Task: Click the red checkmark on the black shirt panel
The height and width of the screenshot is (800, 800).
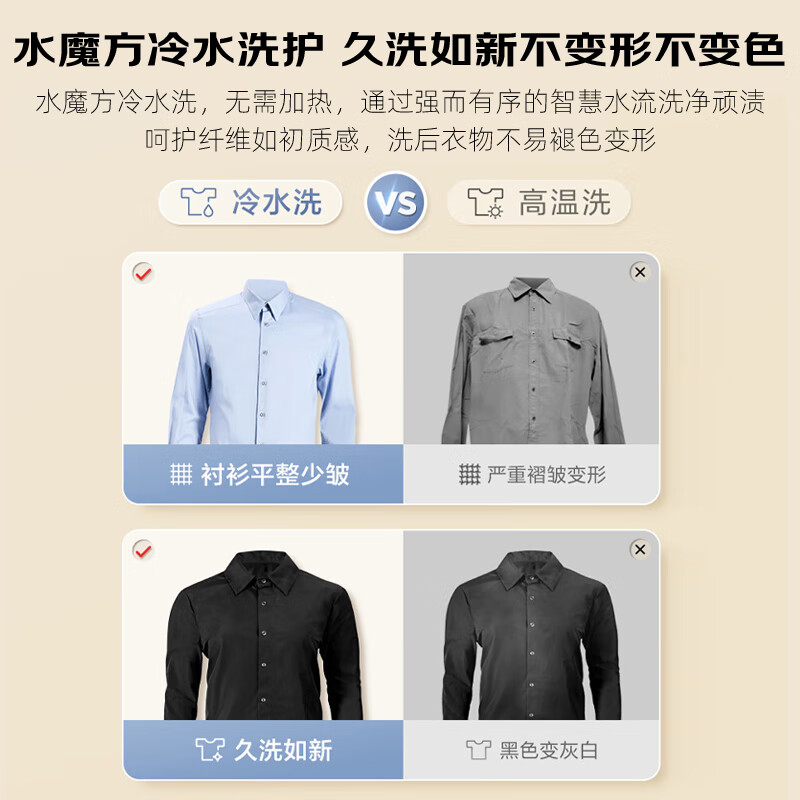Action: (x=143, y=550)
